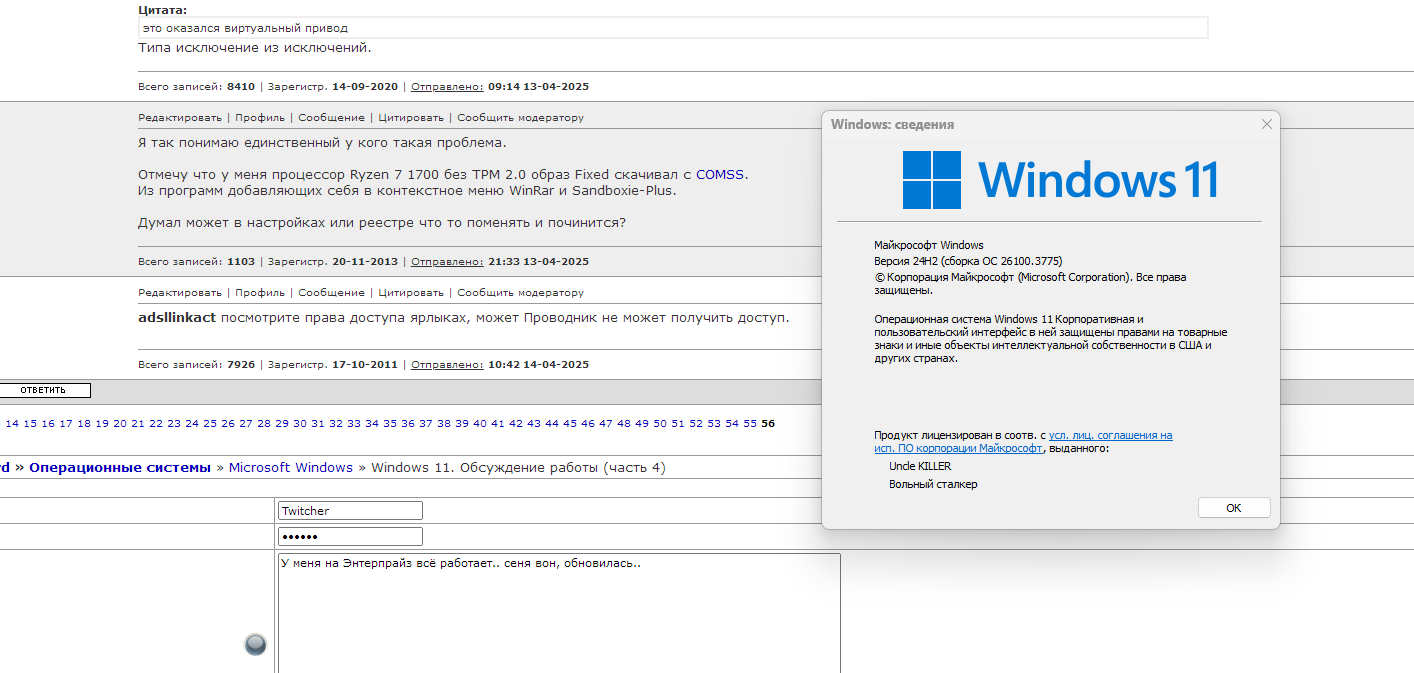Select page 30 in the pagination
This screenshot has width=1414, height=673.
(300, 424)
